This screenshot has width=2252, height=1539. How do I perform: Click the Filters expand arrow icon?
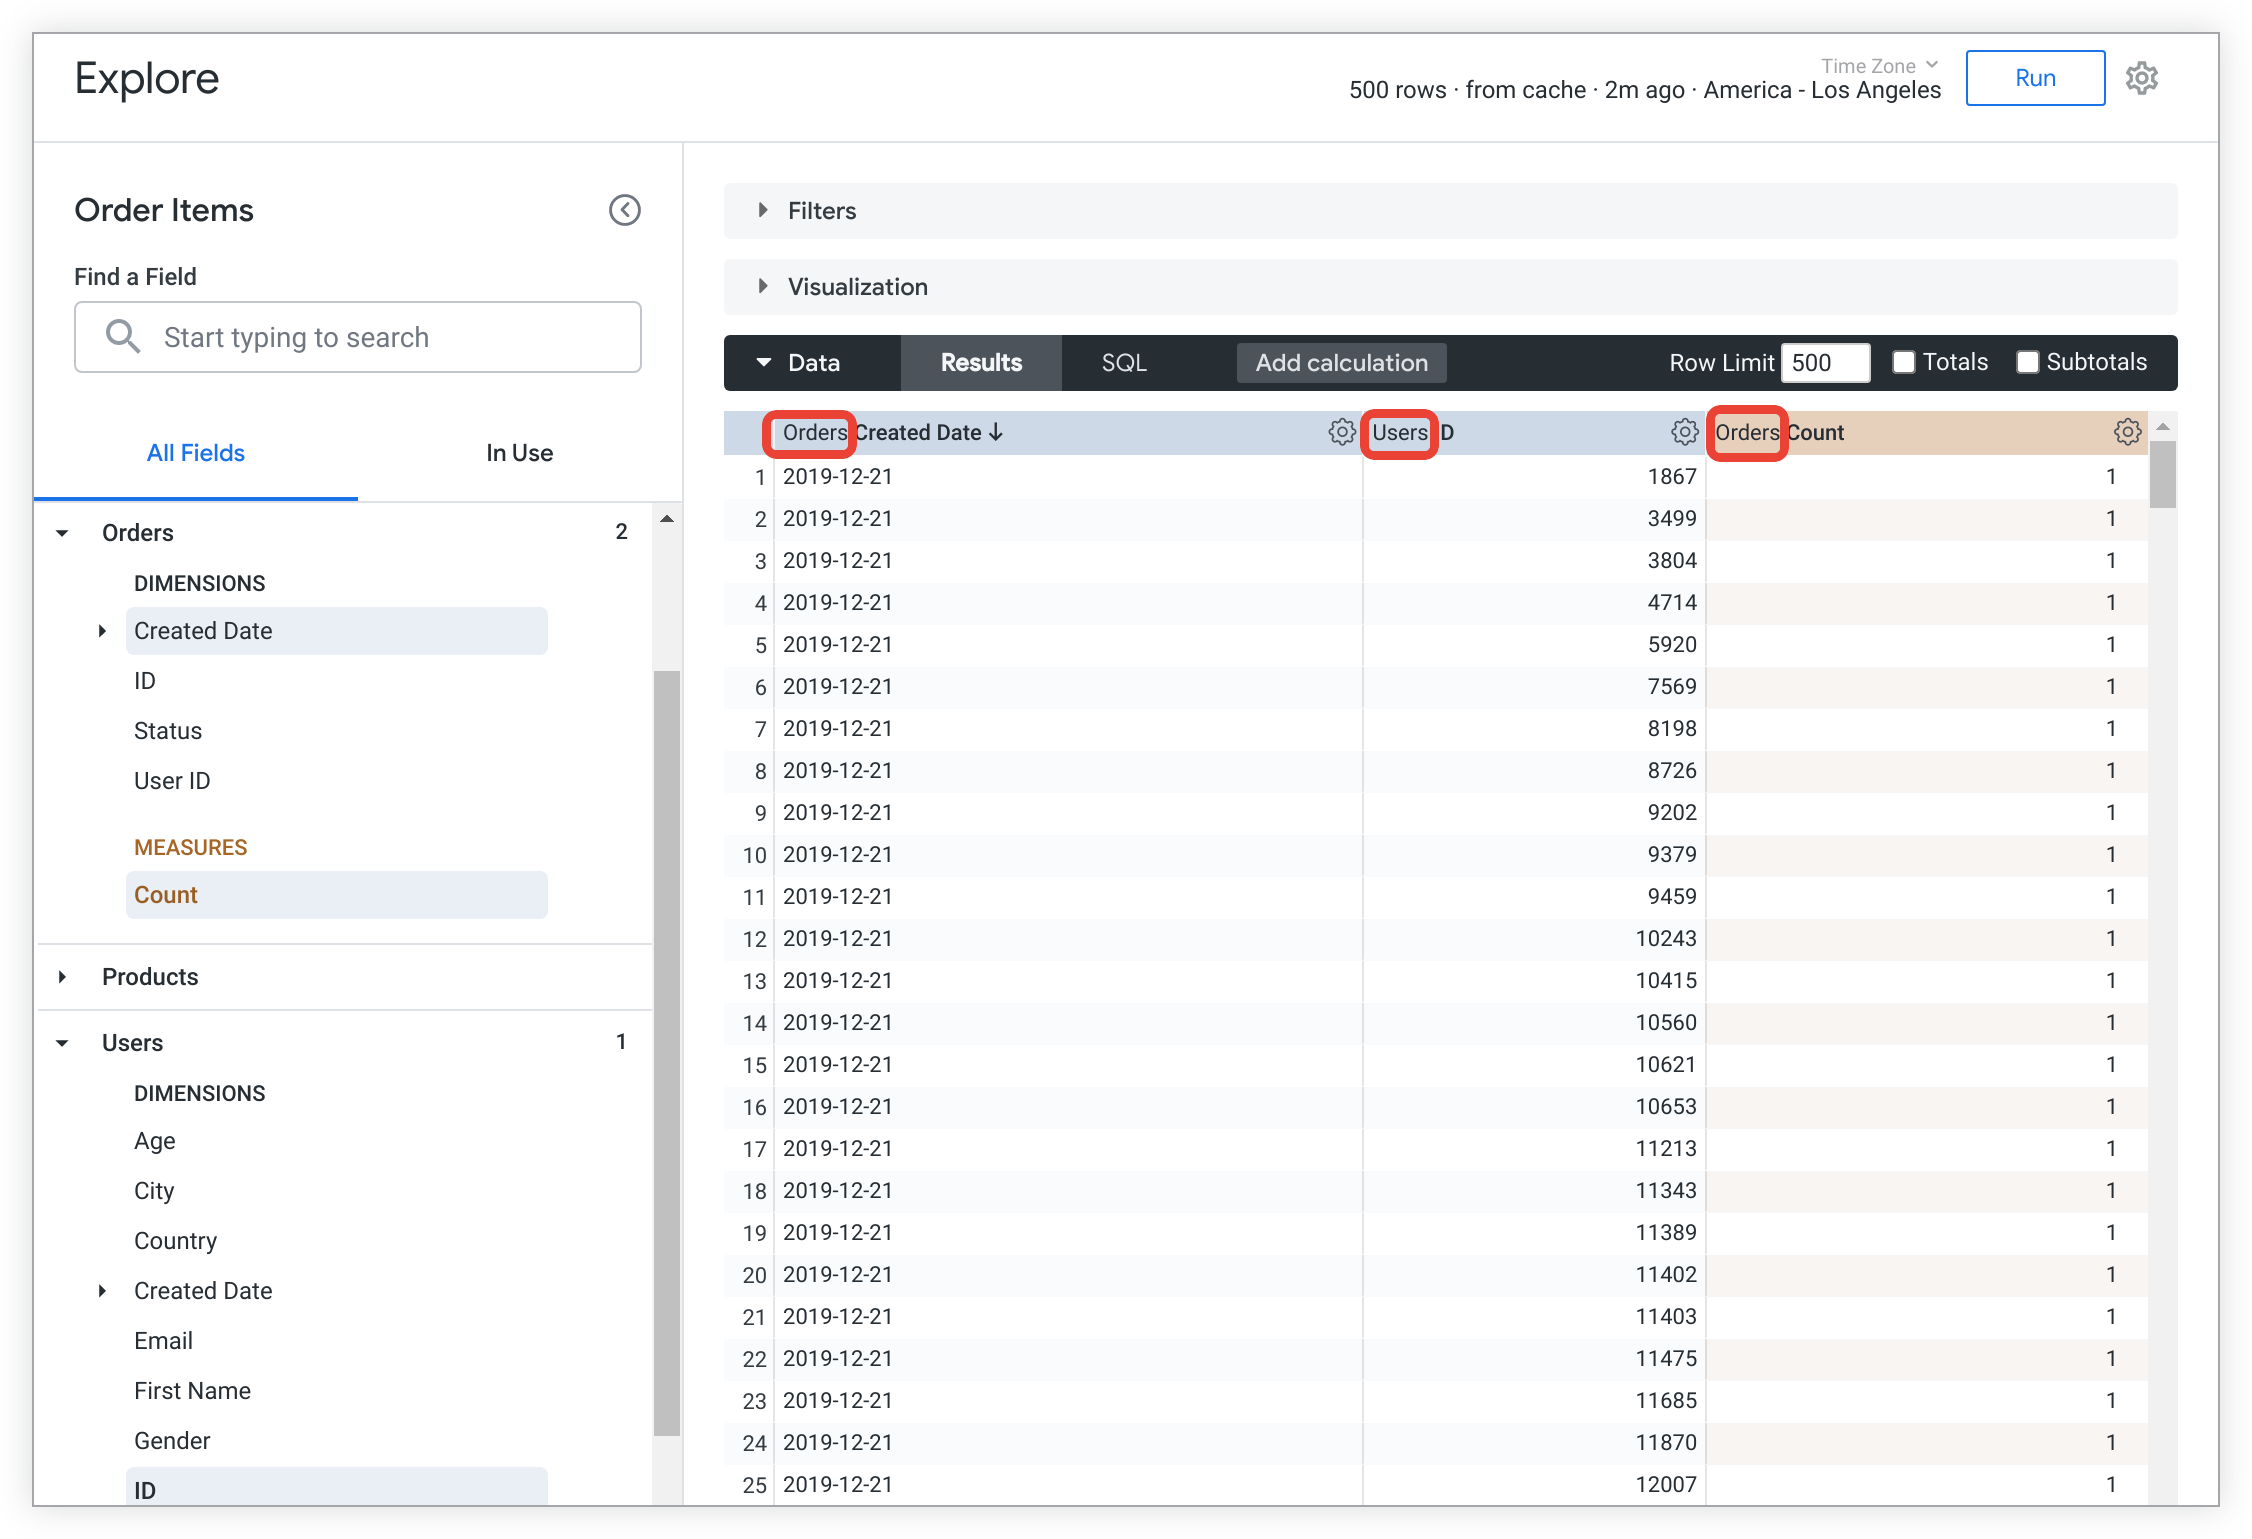point(763,211)
